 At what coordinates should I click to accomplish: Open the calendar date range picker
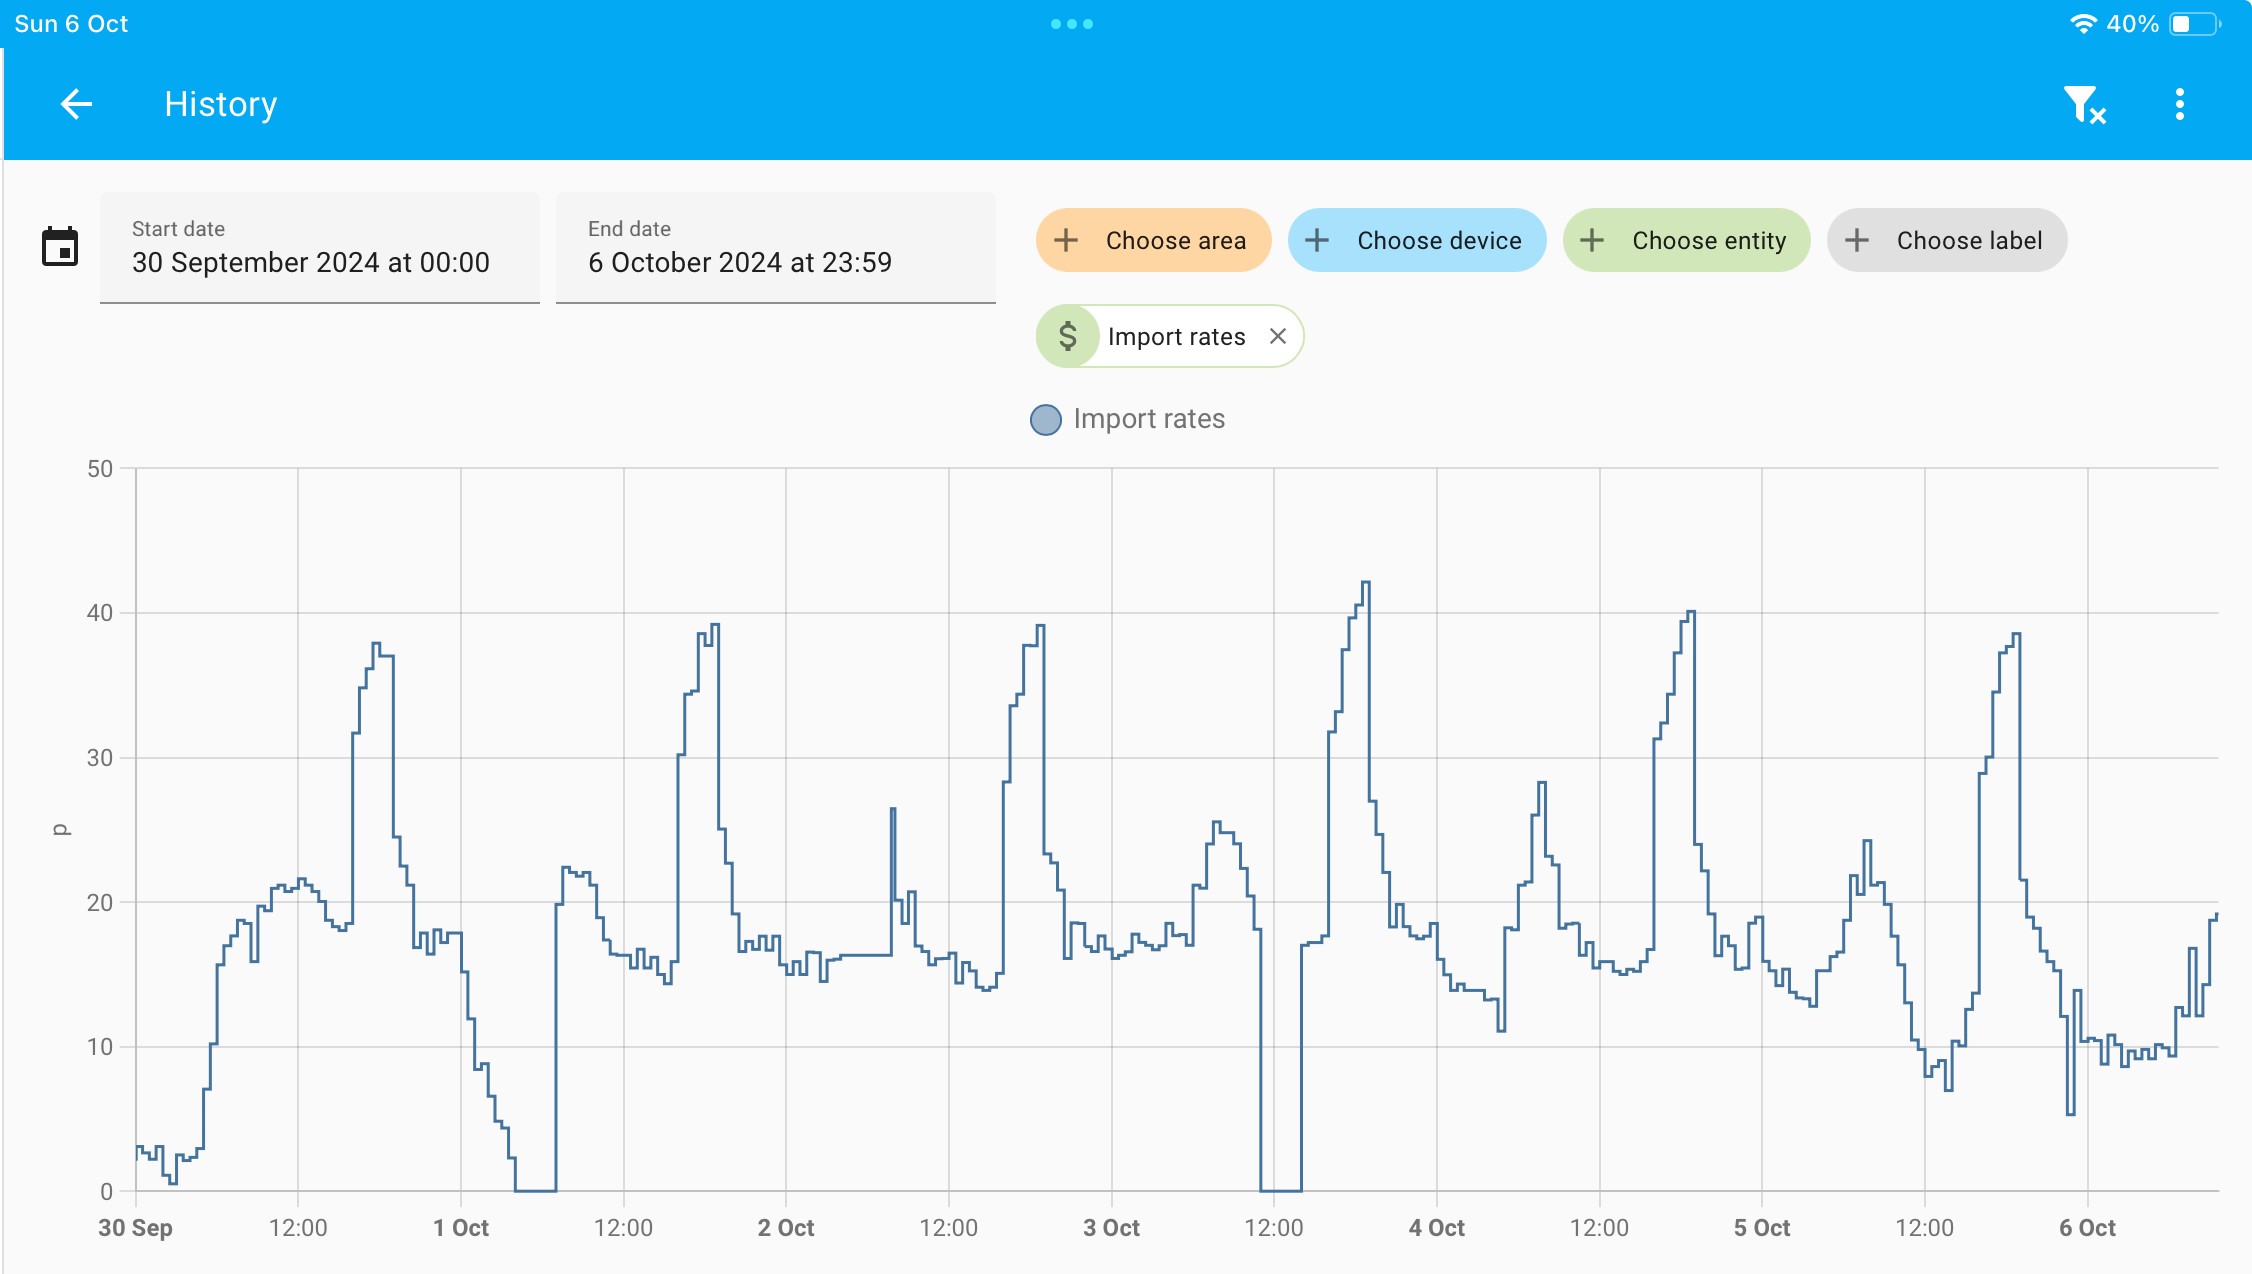(x=60, y=247)
